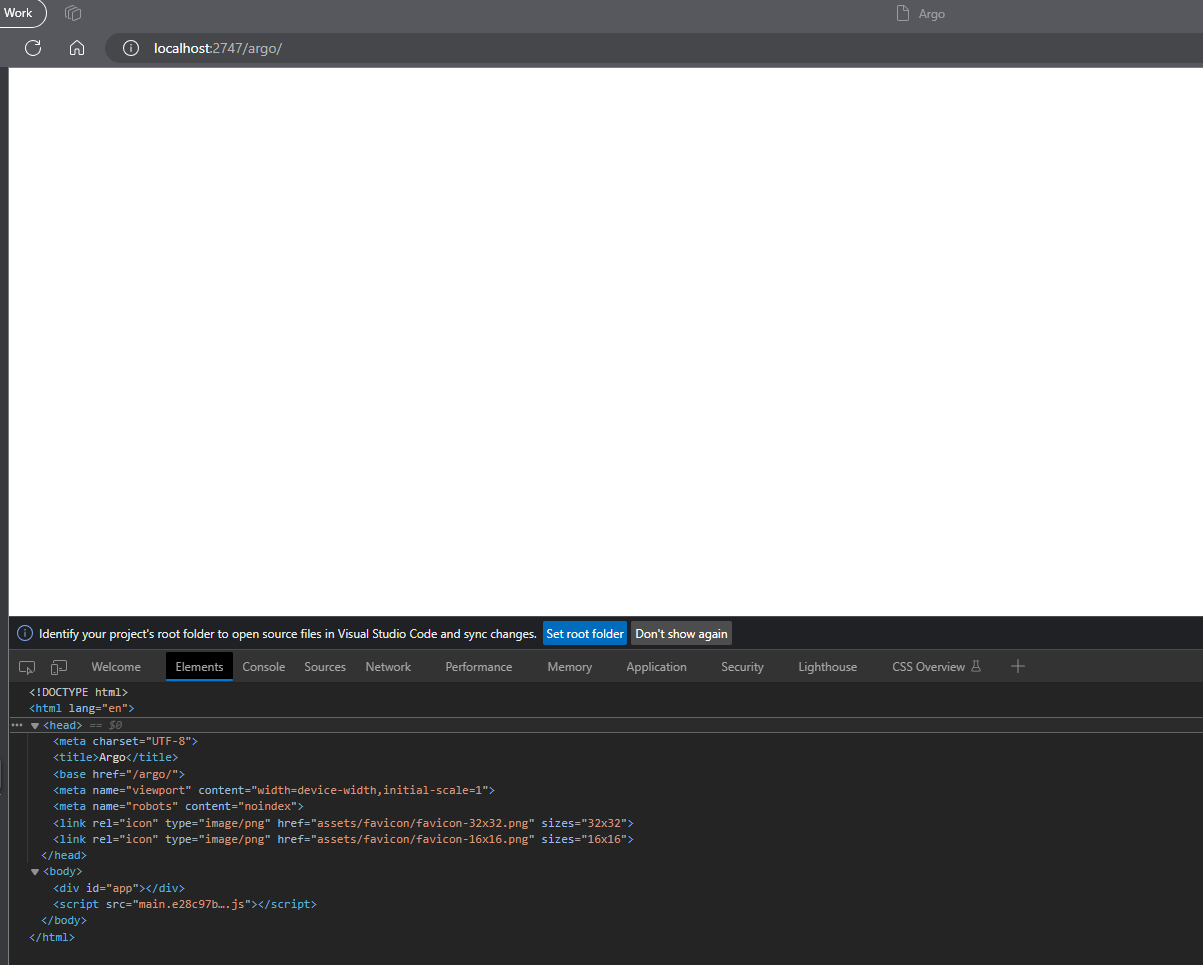
Task: Click the inspect element cursor icon
Action: (26, 666)
